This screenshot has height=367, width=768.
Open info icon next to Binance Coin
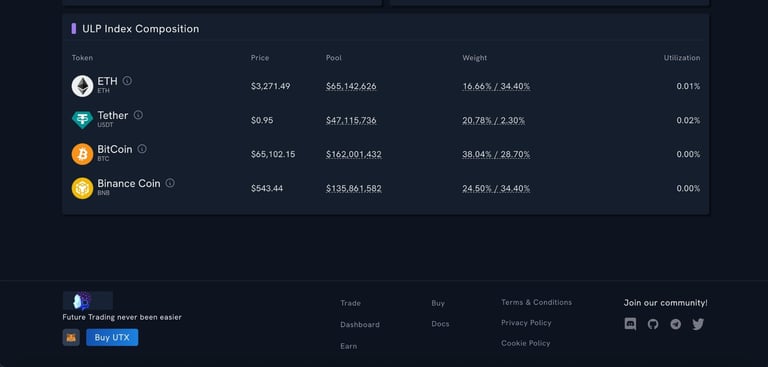(170, 183)
